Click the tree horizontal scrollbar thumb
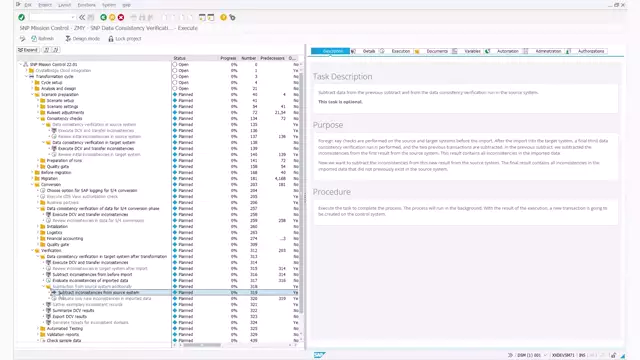This screenshot has width=640, height=360. [x=202, y=345]
